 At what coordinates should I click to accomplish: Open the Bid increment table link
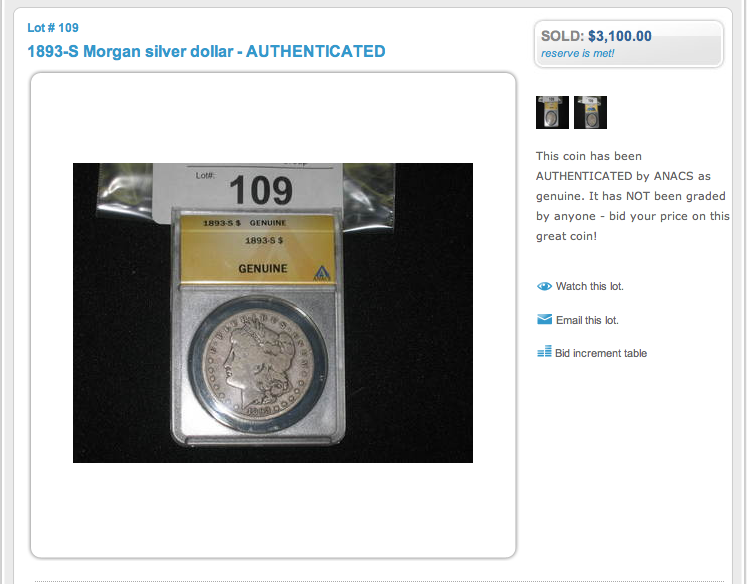coord(601,353)
